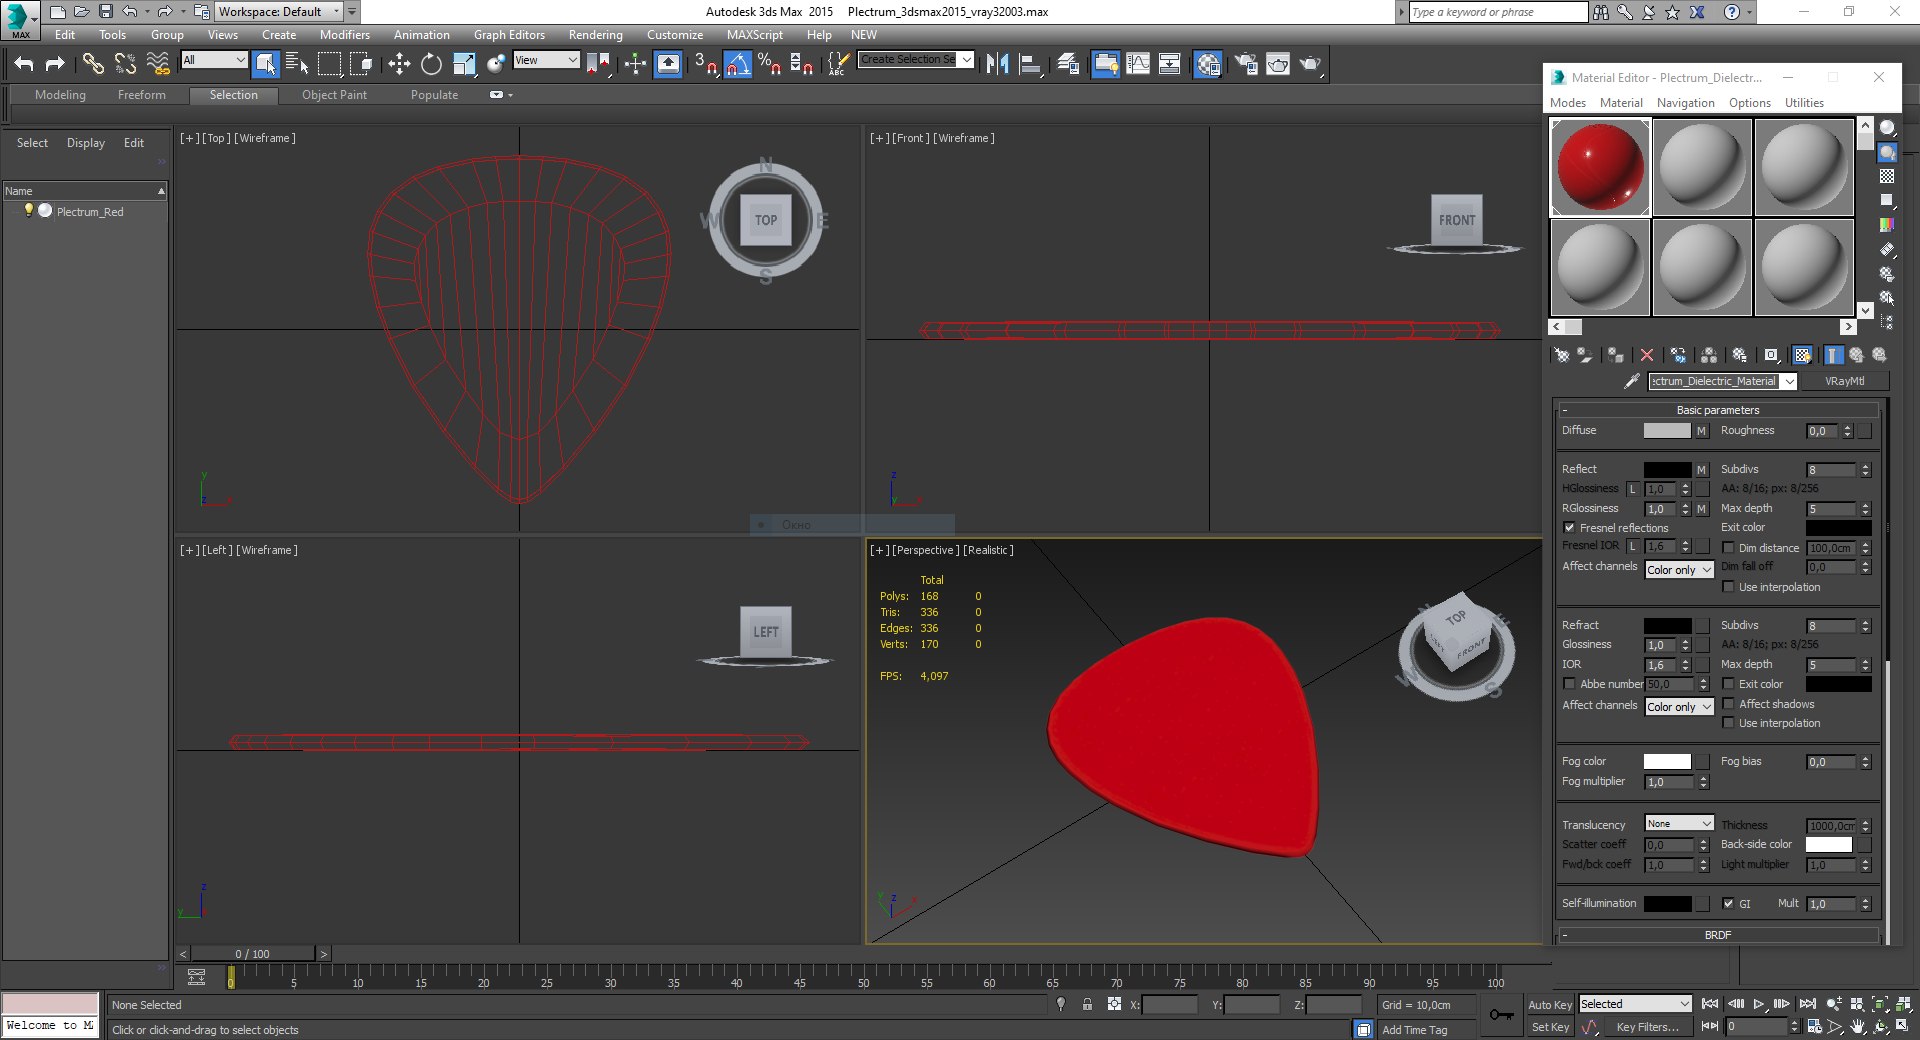The height and width of the screenshot is (1040, 1920).
Task: Open the Reflect Affect channels dropdown
Action: click(1679, 570)
